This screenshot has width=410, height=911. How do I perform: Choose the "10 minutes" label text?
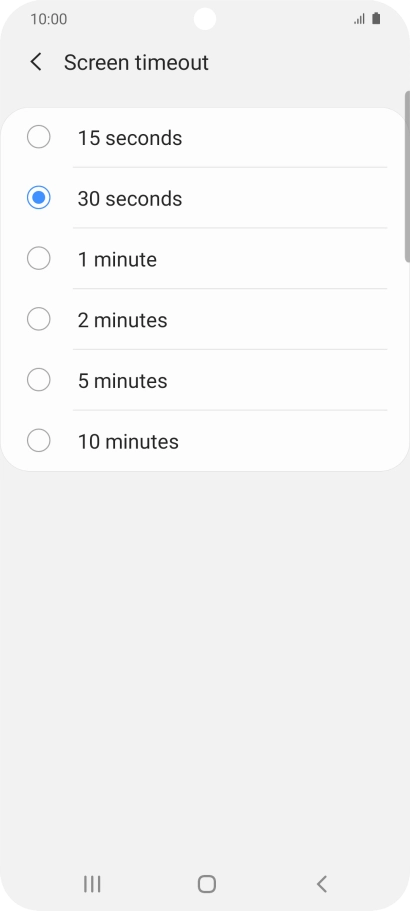click(x=128, y=442)
